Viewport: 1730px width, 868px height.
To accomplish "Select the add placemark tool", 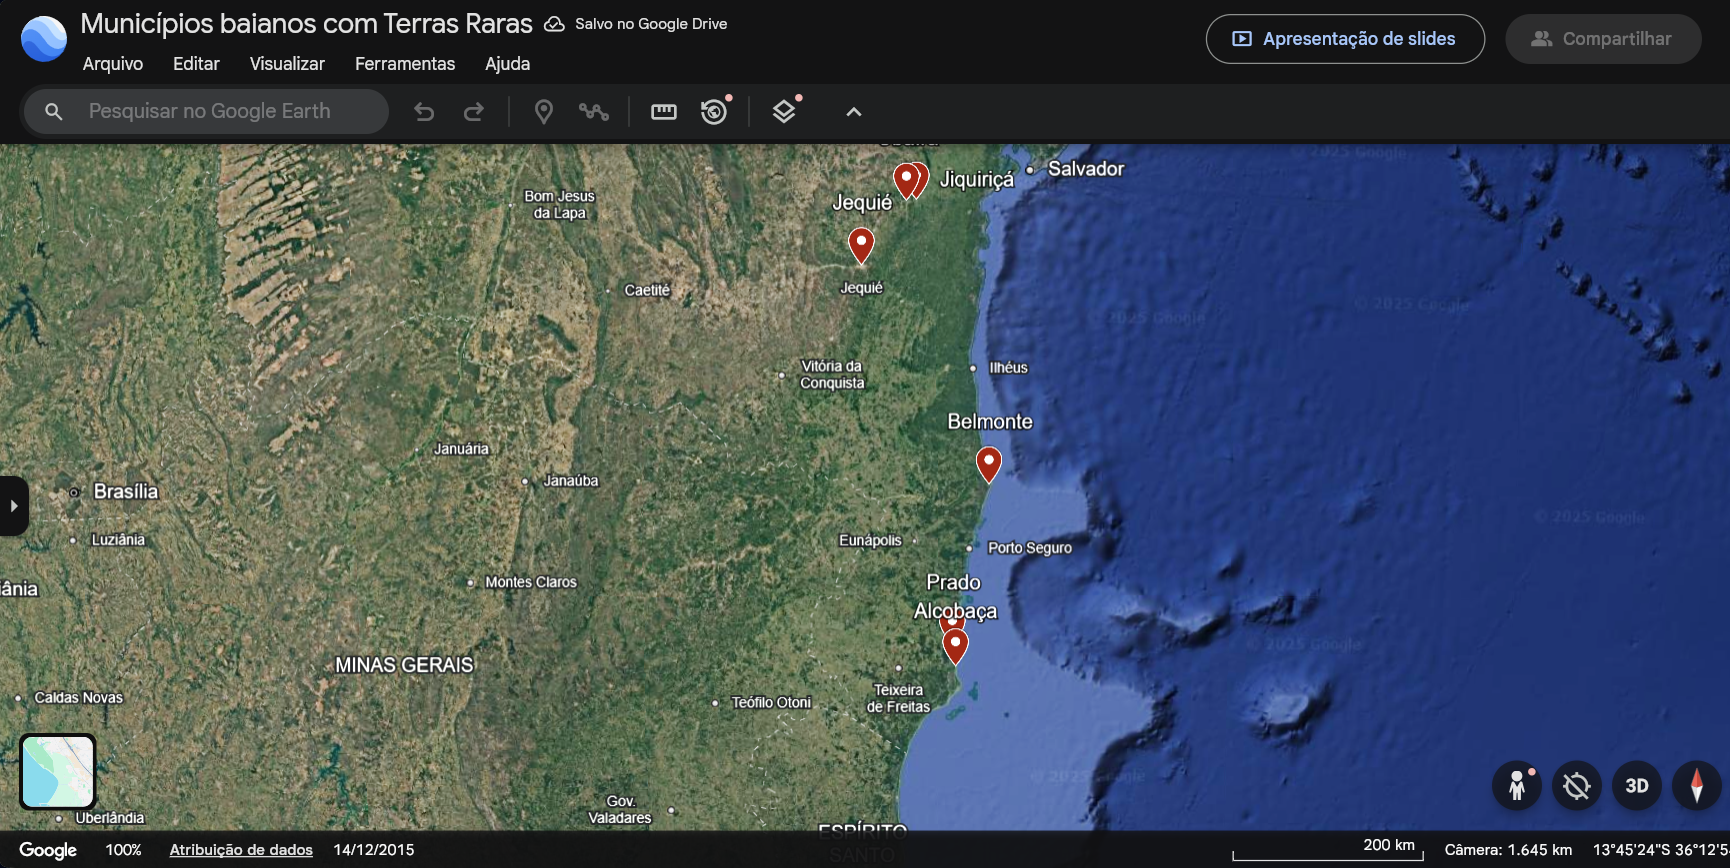I will coord(543,112).
